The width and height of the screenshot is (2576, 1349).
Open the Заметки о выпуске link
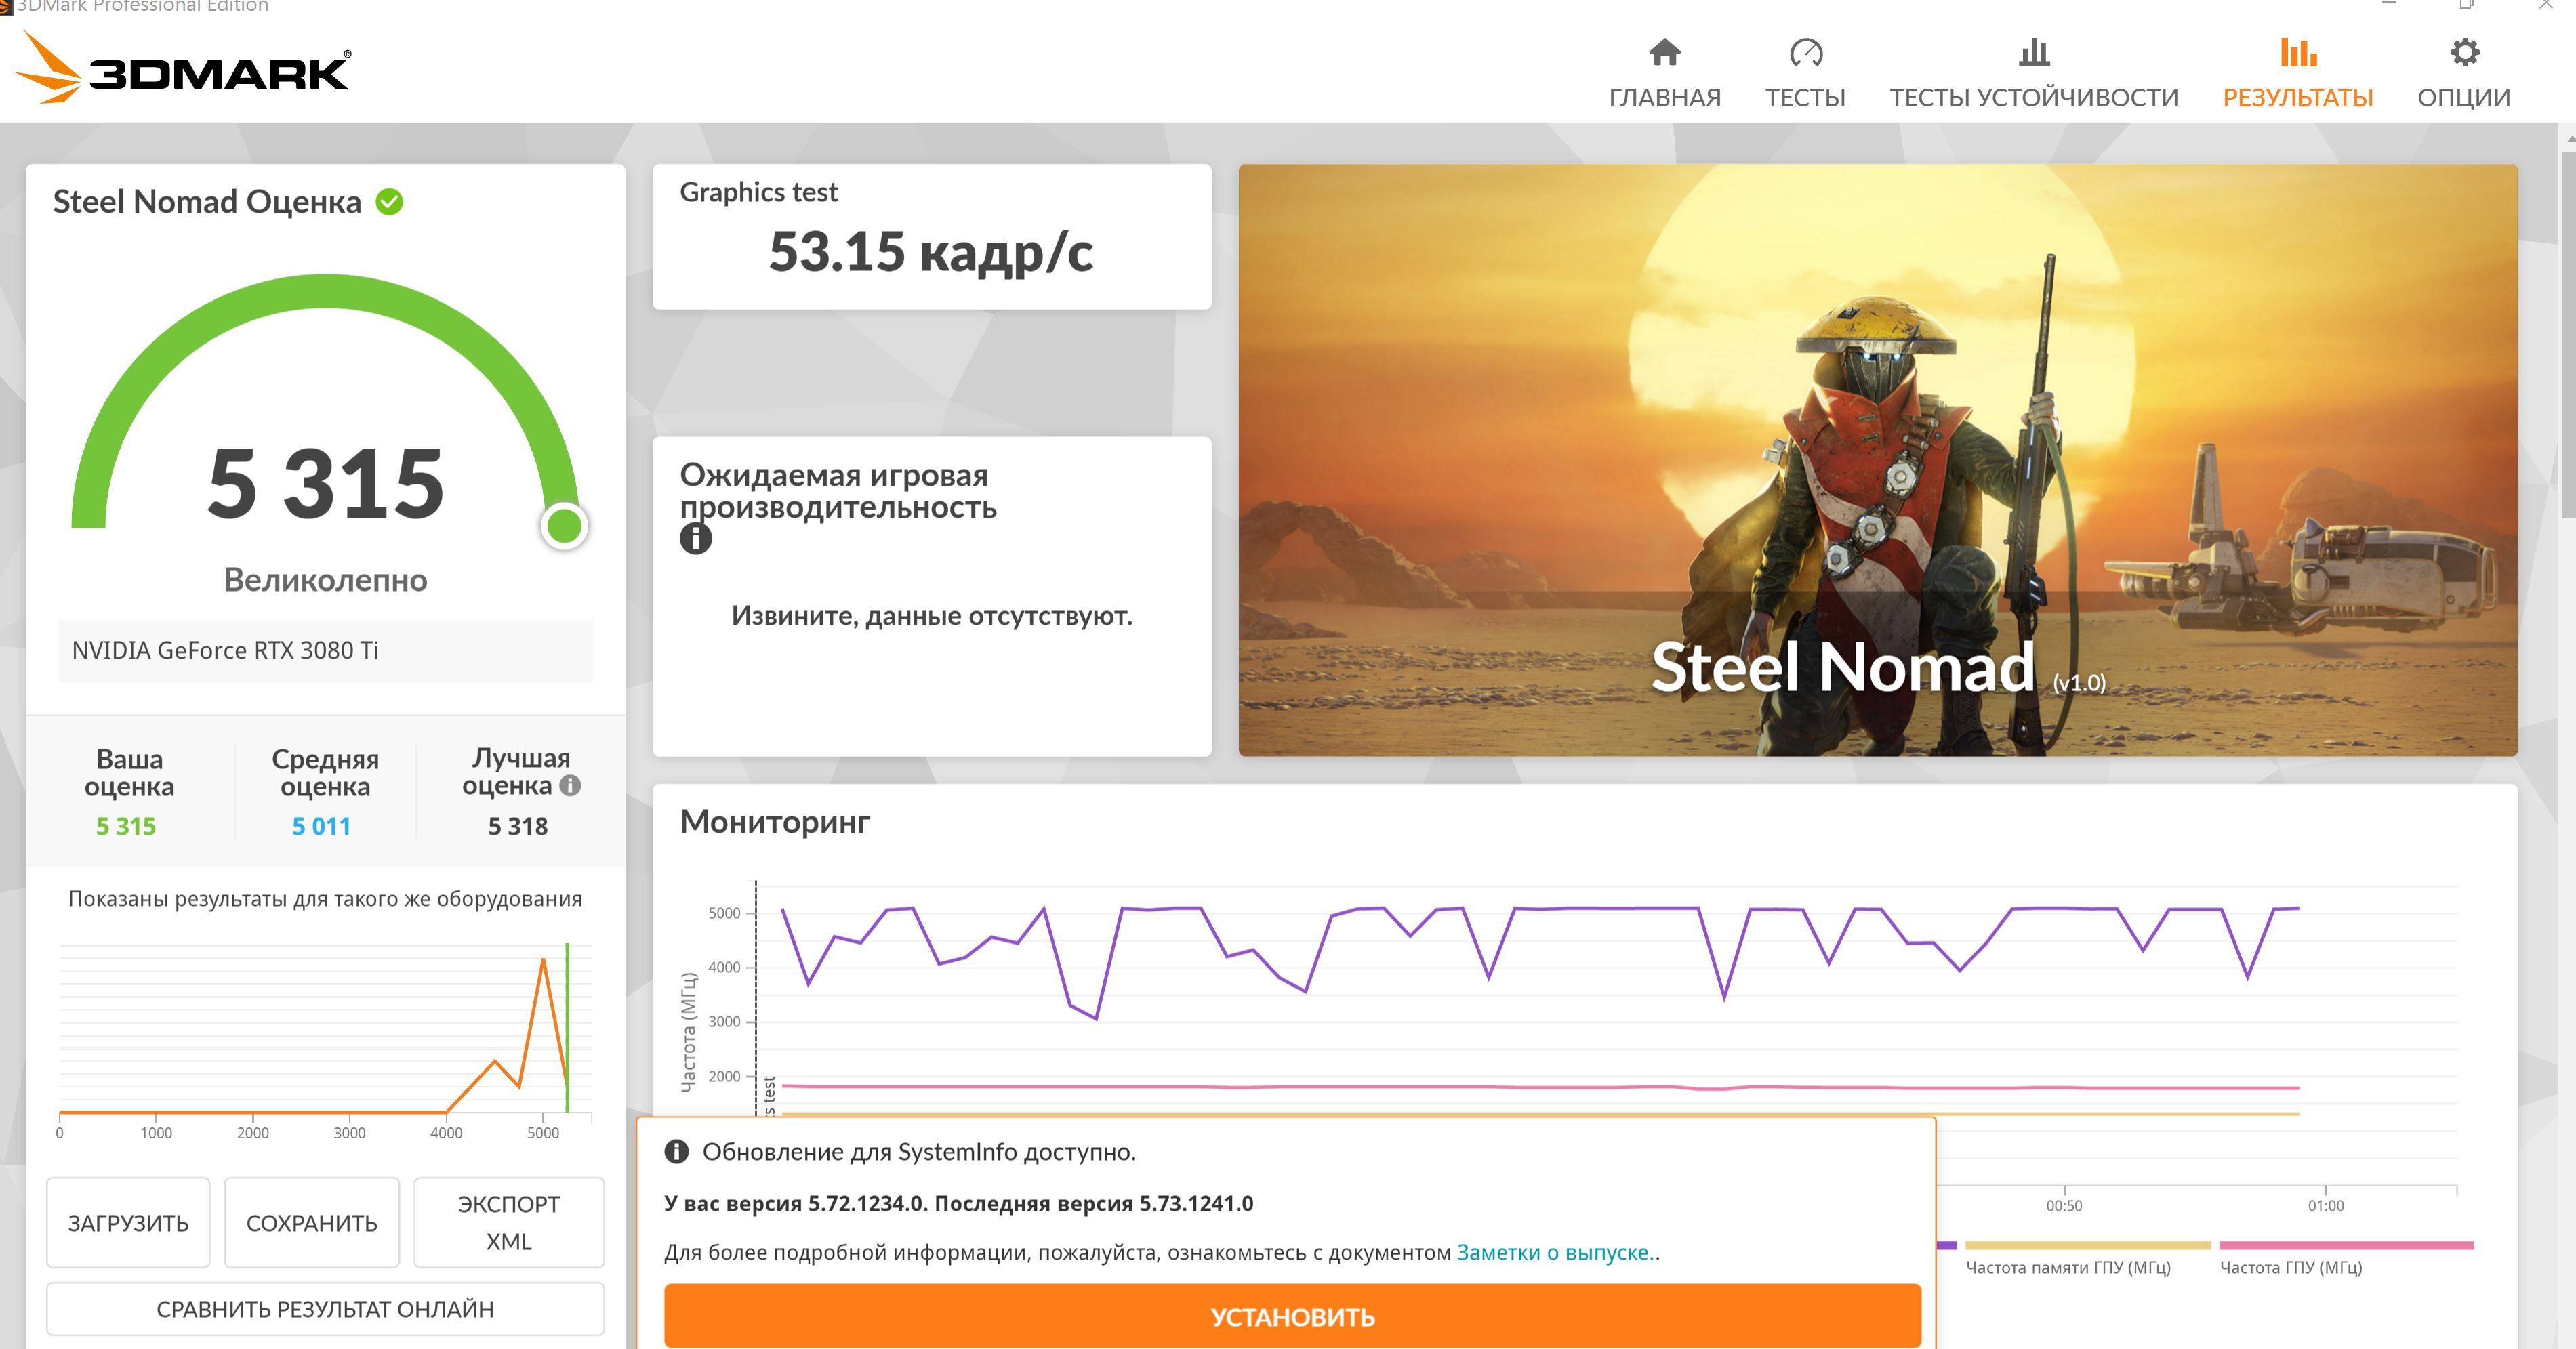point(1553,1252)
